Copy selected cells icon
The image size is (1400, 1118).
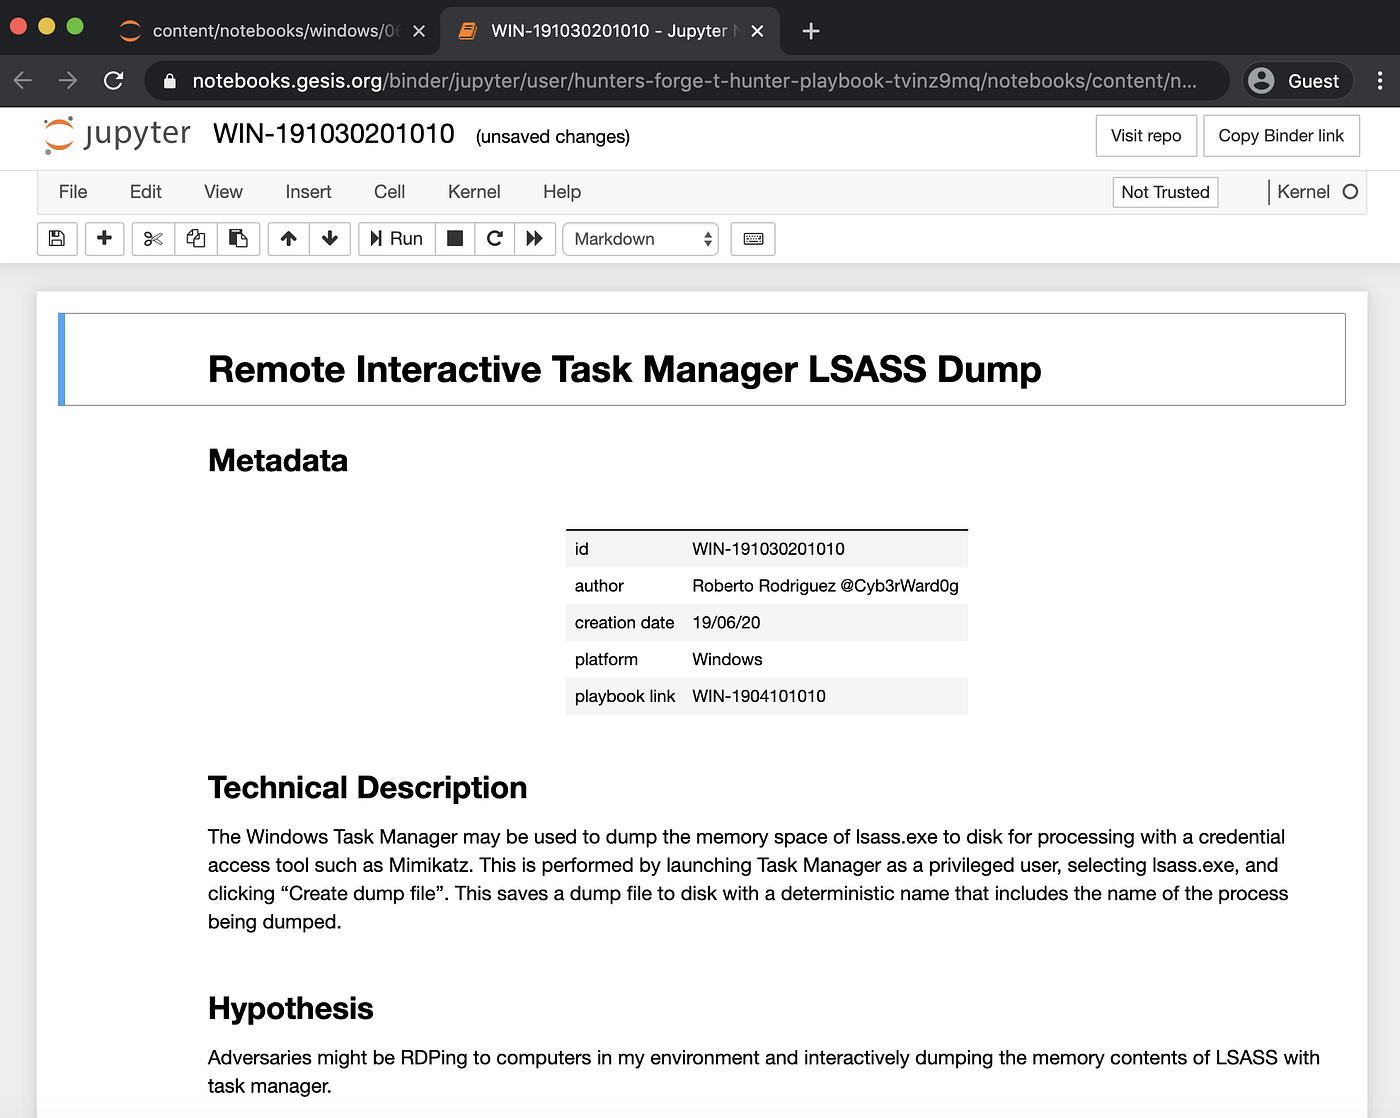click(196, 239)
